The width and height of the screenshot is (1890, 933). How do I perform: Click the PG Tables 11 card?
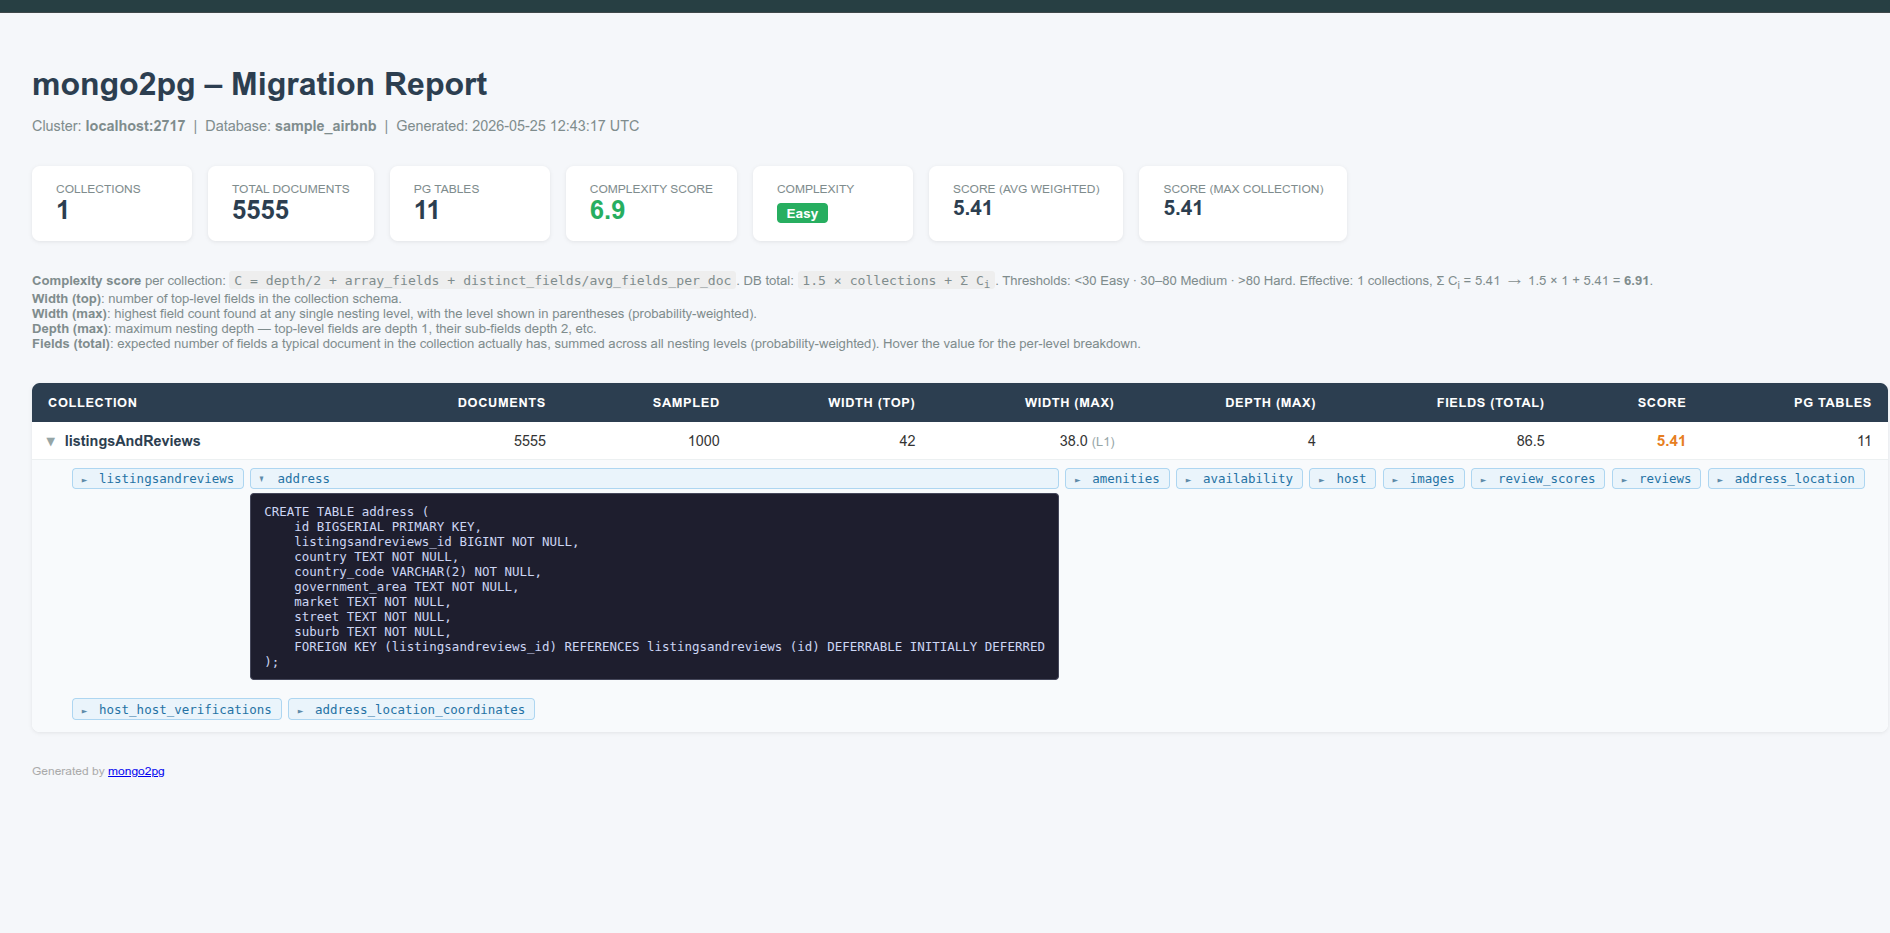pyautogui.click(x=470, y=203)
